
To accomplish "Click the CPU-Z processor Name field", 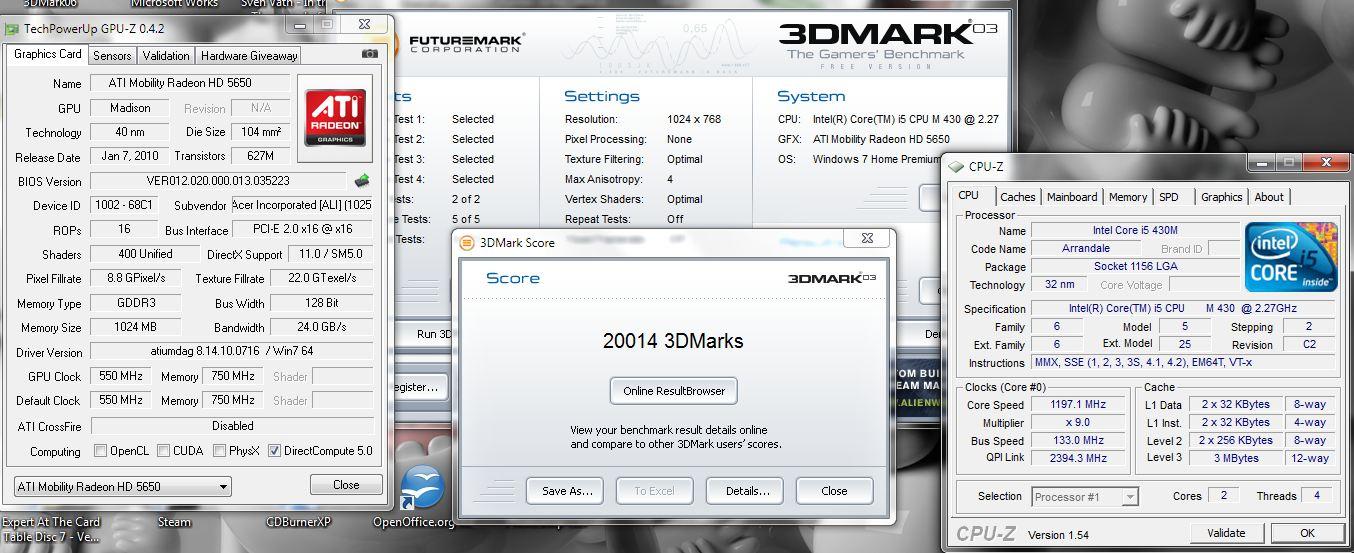I will (x=1135, y=231).
